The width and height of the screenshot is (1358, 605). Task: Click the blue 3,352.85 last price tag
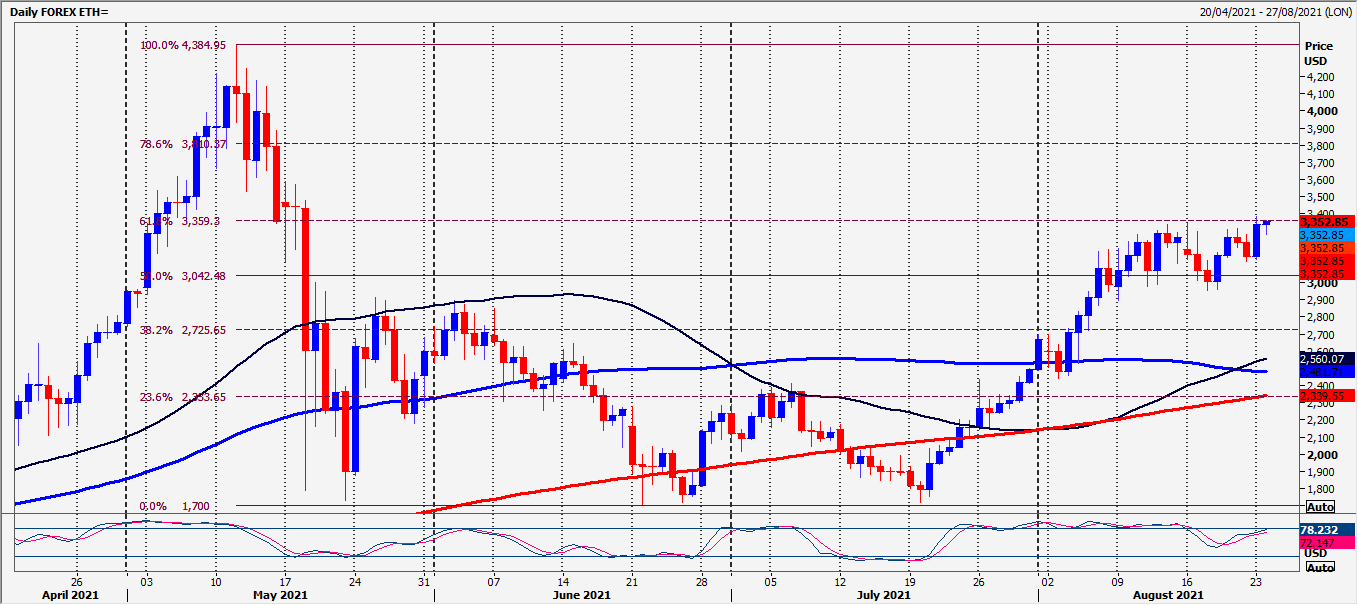1327,235
